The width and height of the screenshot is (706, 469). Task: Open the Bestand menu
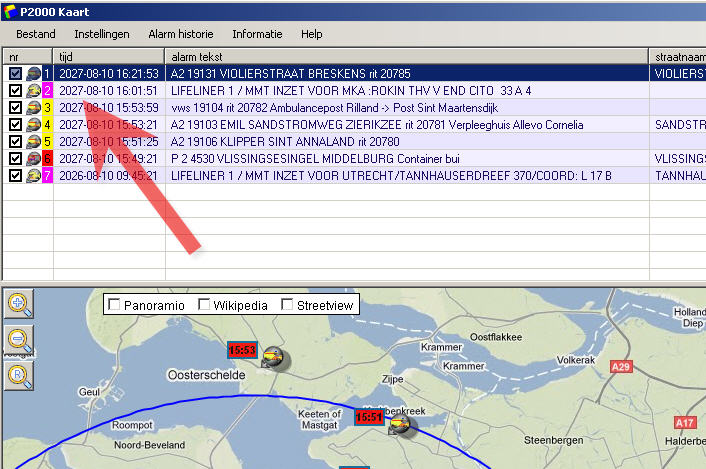(x=36, y=34)
